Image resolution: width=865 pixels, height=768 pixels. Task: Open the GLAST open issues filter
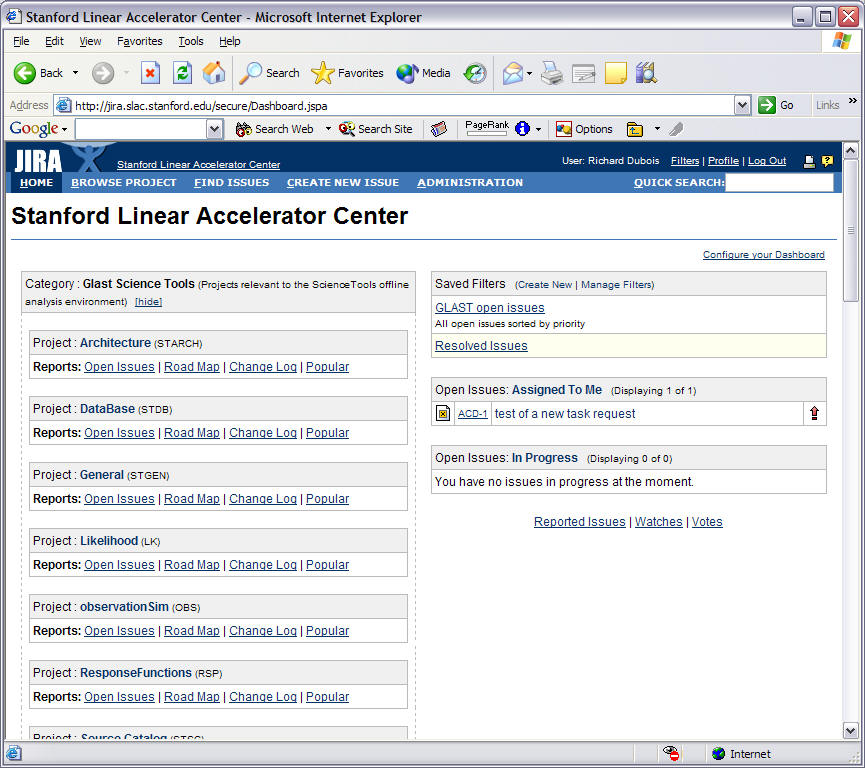[x=490, y=308]
